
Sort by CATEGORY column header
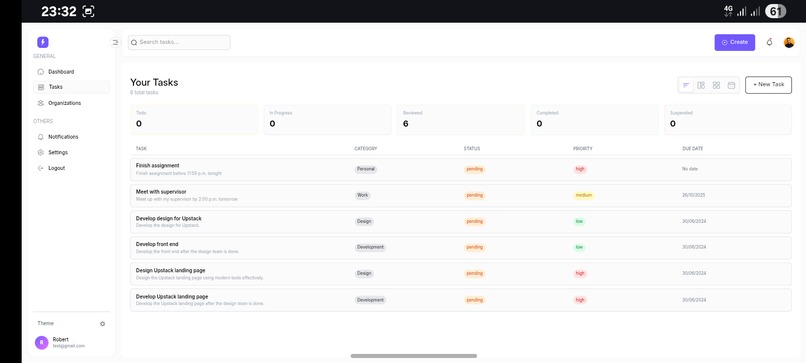click(365, 149)
